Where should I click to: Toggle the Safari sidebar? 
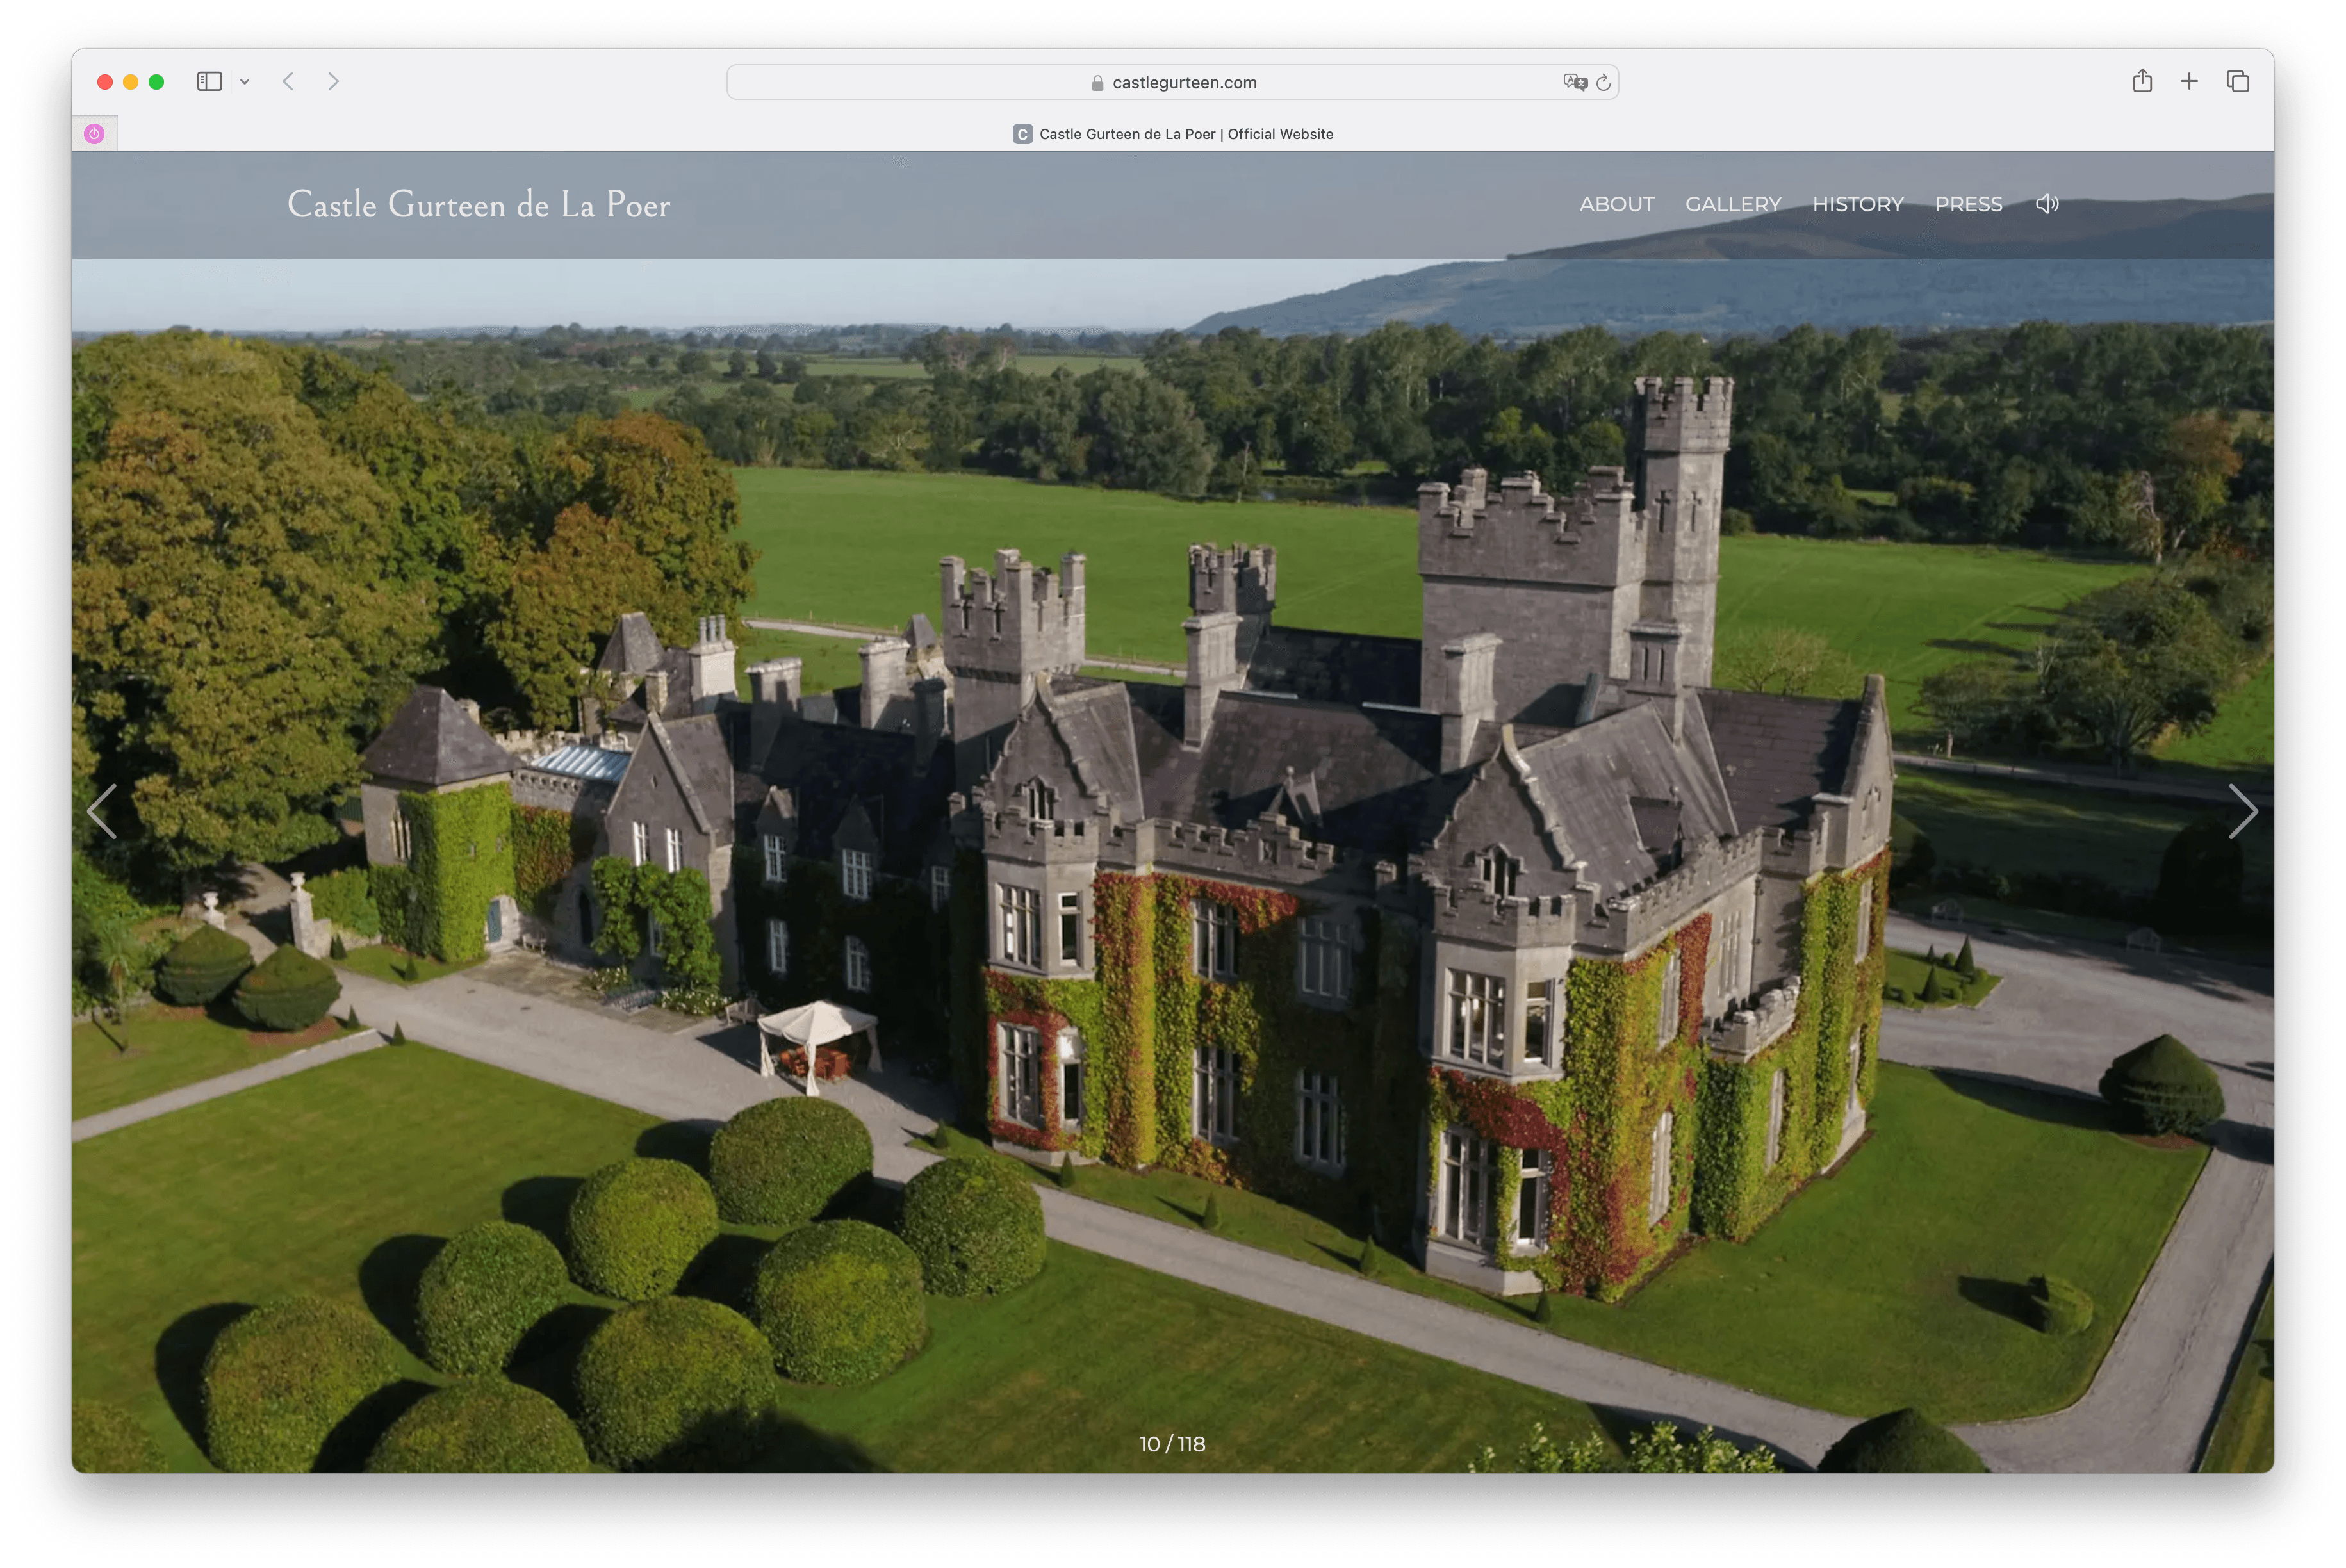[209, 82]
